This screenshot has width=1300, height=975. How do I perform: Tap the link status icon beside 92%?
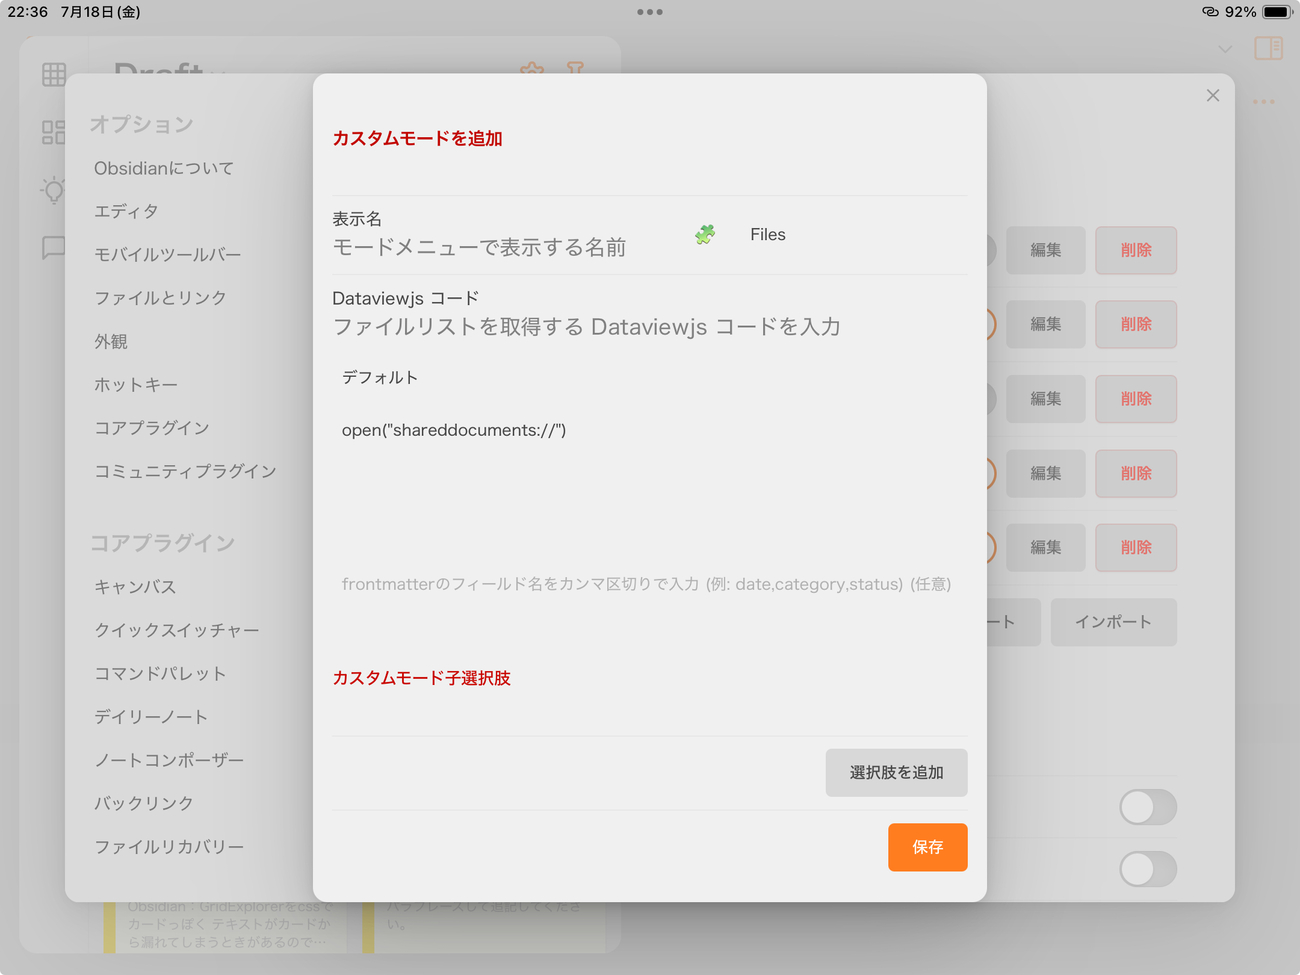tap(1210, 12)
